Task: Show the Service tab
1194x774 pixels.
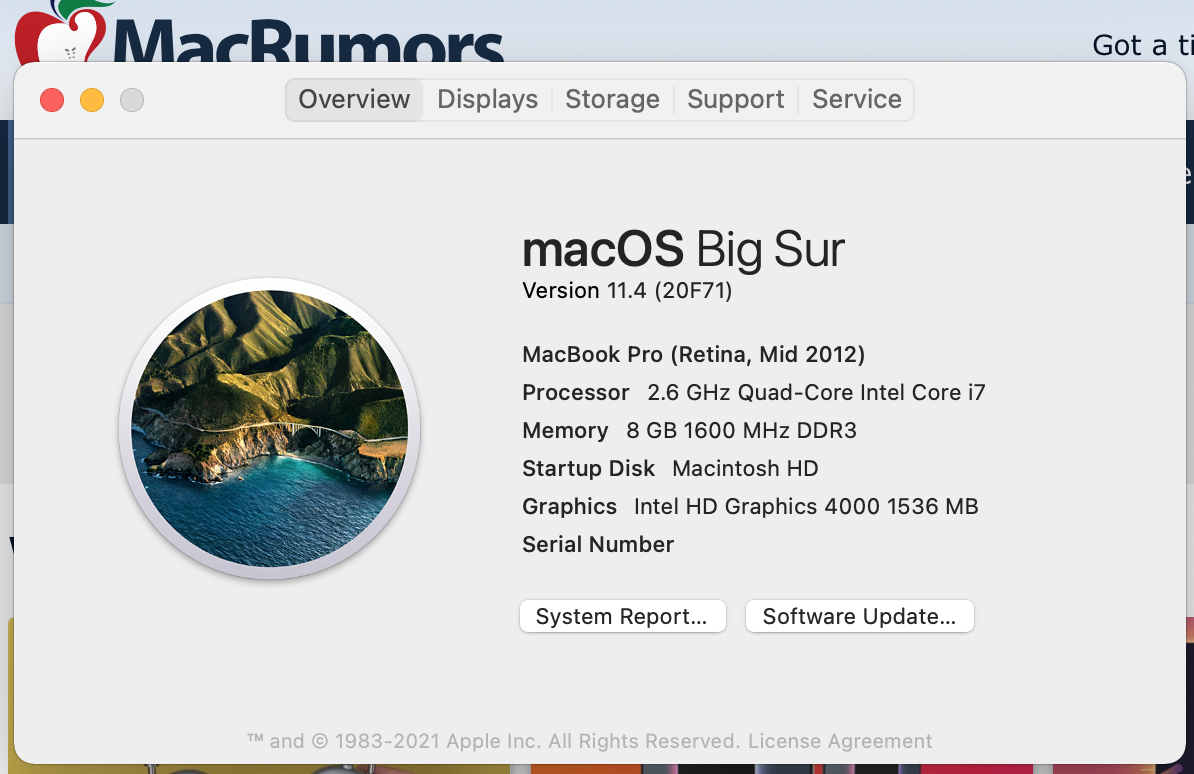Action: pyautogui.click(x=856, y=100)
